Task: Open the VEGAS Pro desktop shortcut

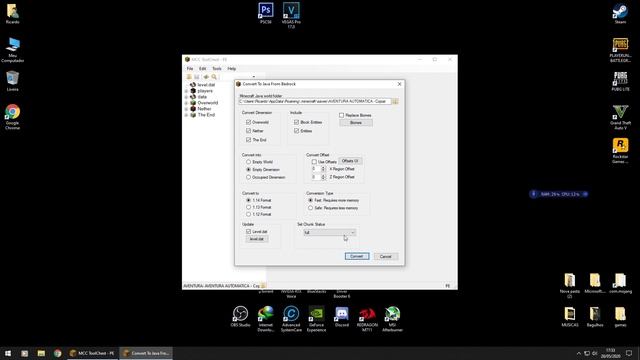Action: point(291,15)
